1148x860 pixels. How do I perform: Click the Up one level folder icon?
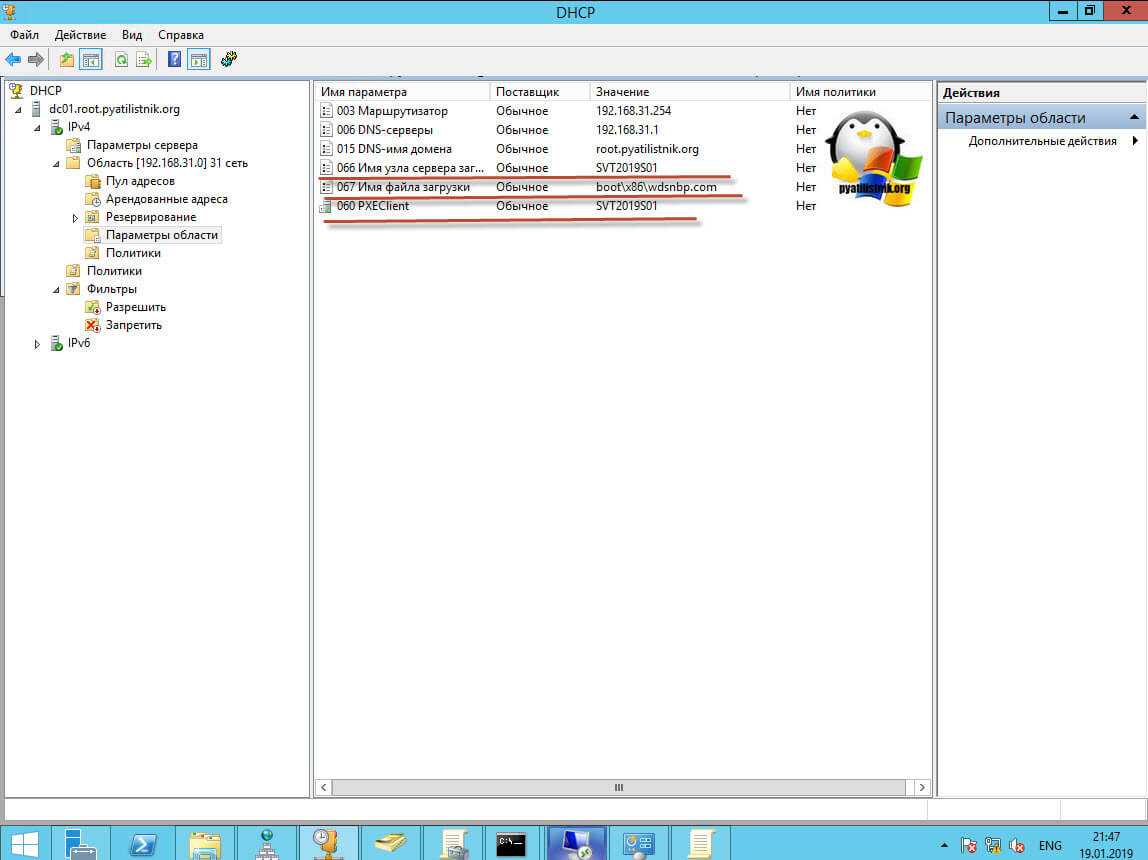point(67,60)
